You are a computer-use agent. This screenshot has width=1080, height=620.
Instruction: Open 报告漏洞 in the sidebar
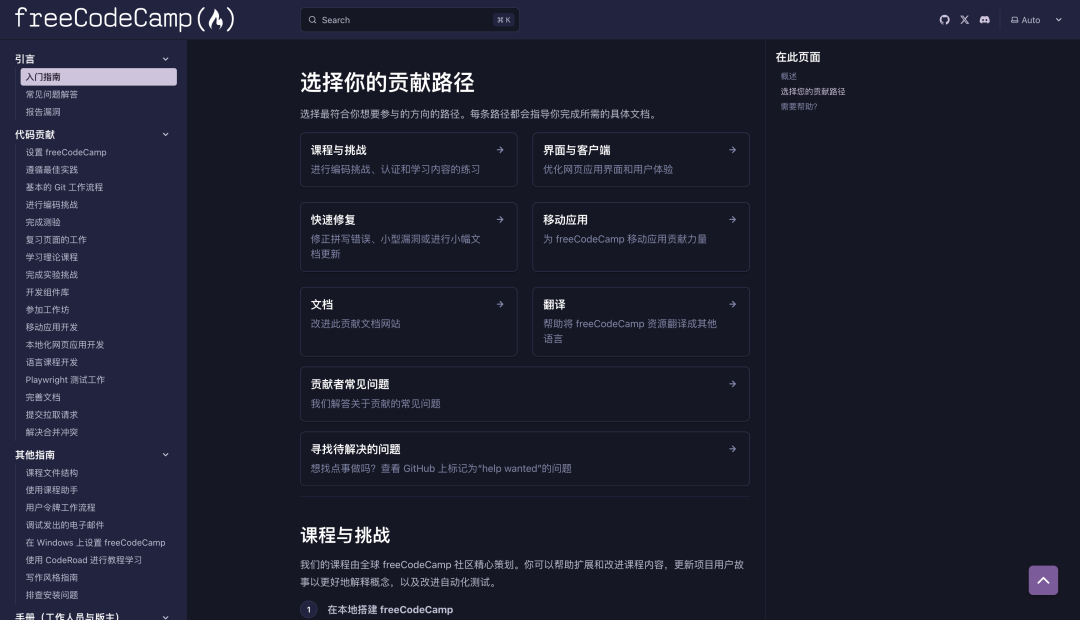coord(43,112)
